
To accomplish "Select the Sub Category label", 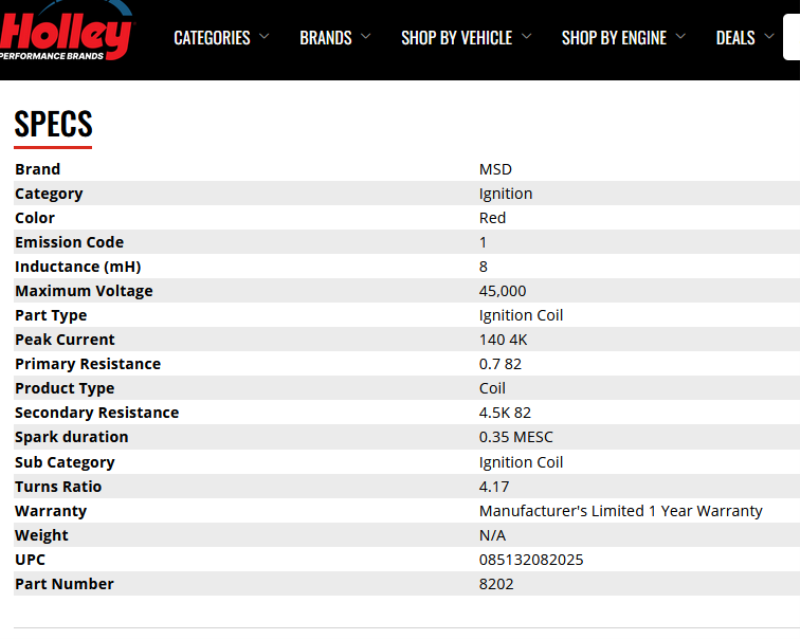I will click(65, 462).
